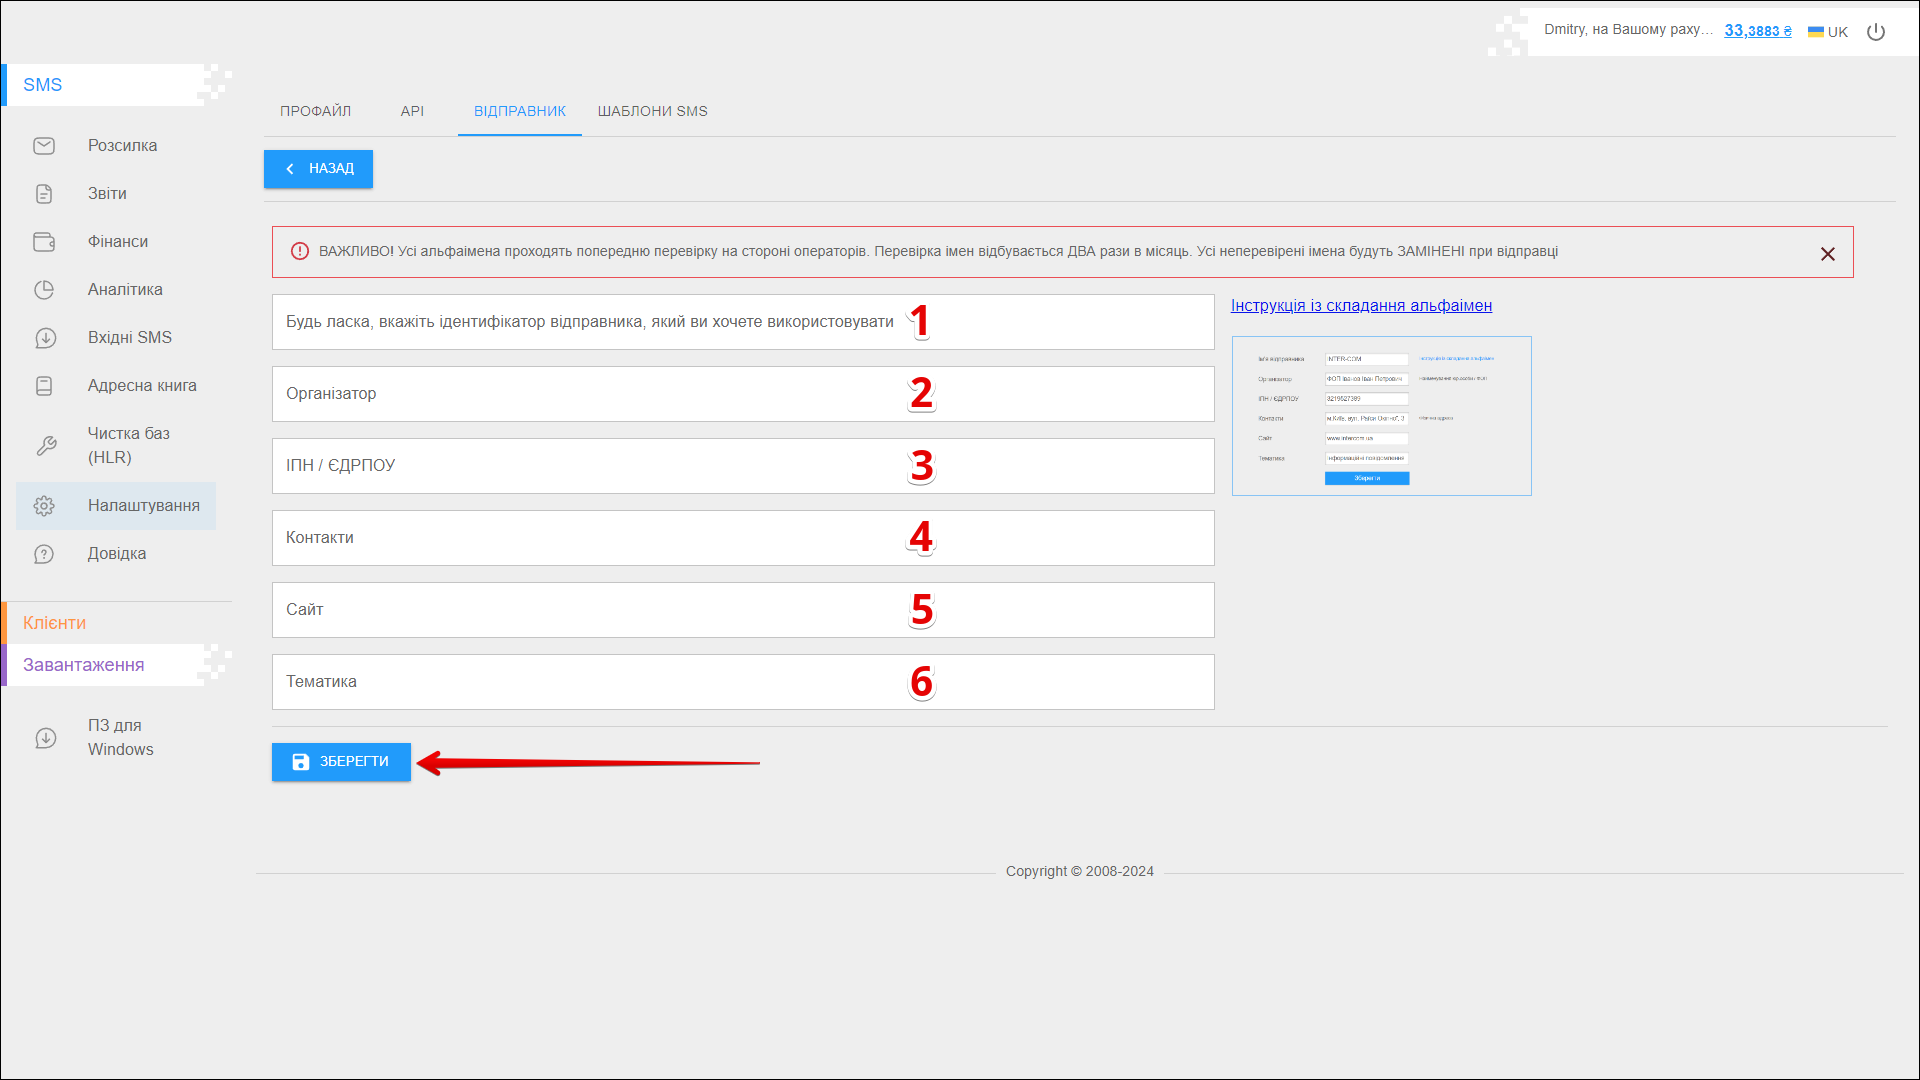Open Довідка question mark icon
1920x1080 pixels.
(x=44, y=554)
